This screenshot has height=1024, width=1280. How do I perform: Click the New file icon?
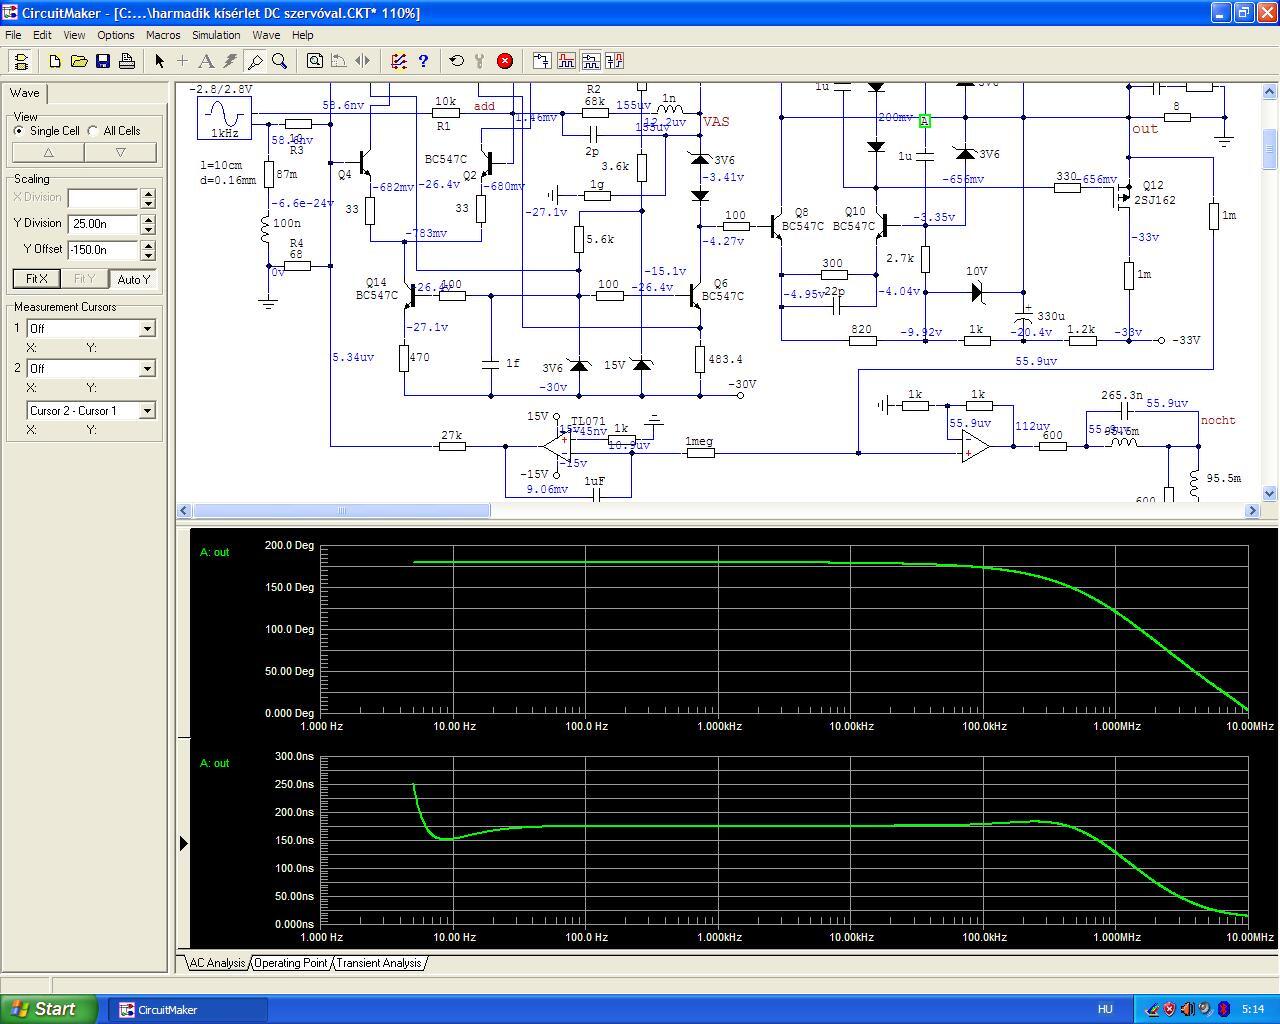pyautogui.click(x=55, y=61)
